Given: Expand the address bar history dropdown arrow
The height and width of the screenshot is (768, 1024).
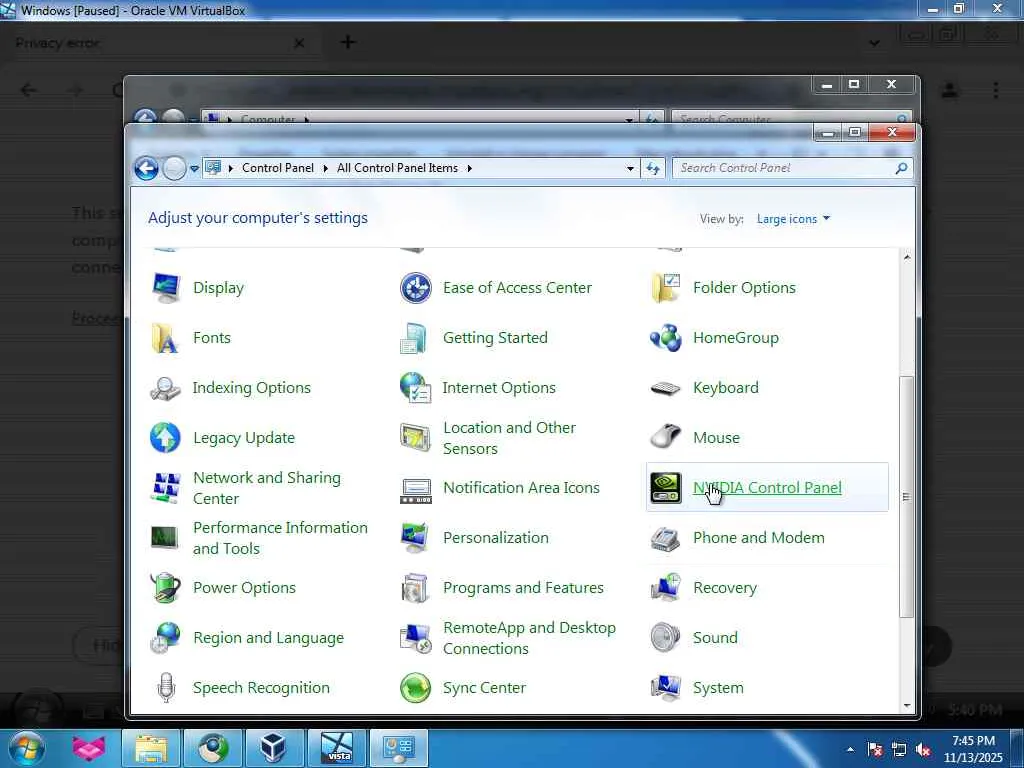Looking at the screenshot, I should (630, 168).
